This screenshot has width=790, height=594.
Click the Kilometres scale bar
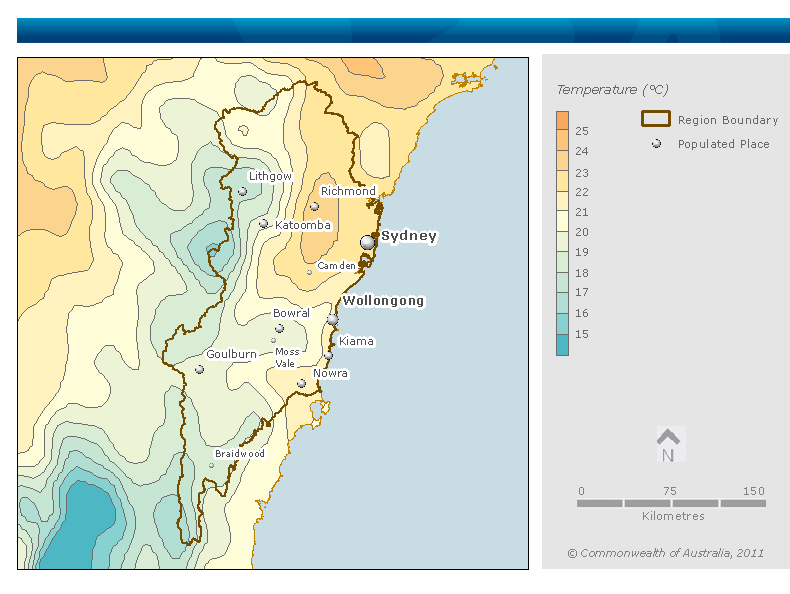click(671, 503)
